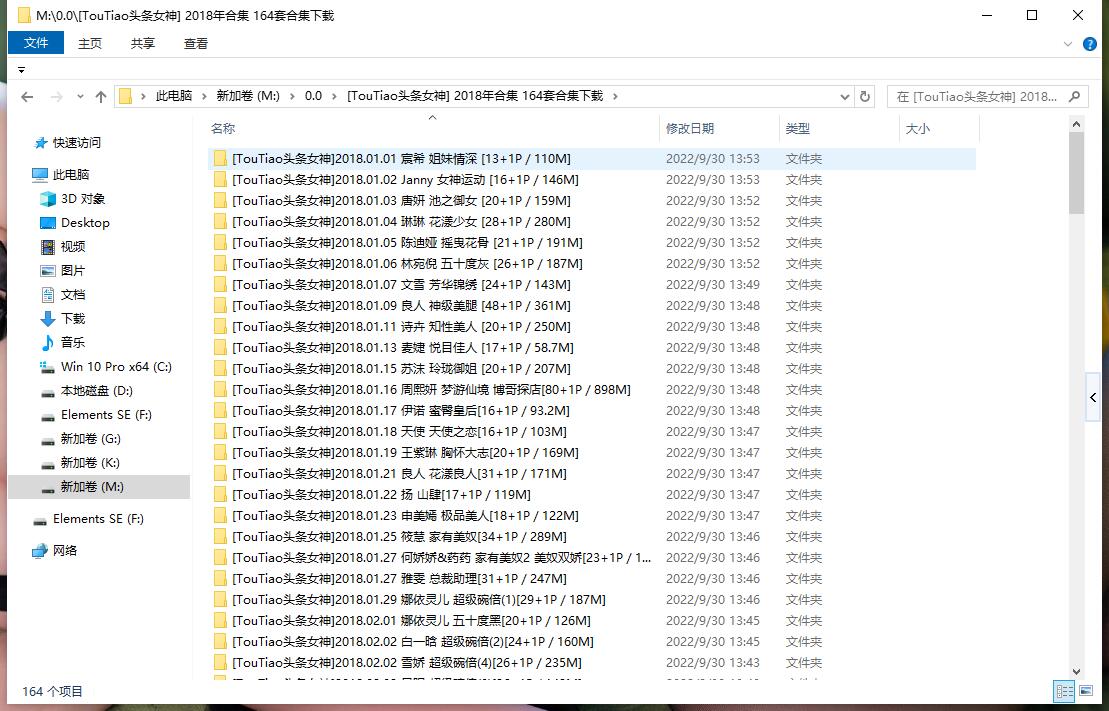Screen dimensions: 1109x711
Task: Click folder icon of 2018.01.15 苏沫 玲珑御姐
Action: tap(220, 369)
